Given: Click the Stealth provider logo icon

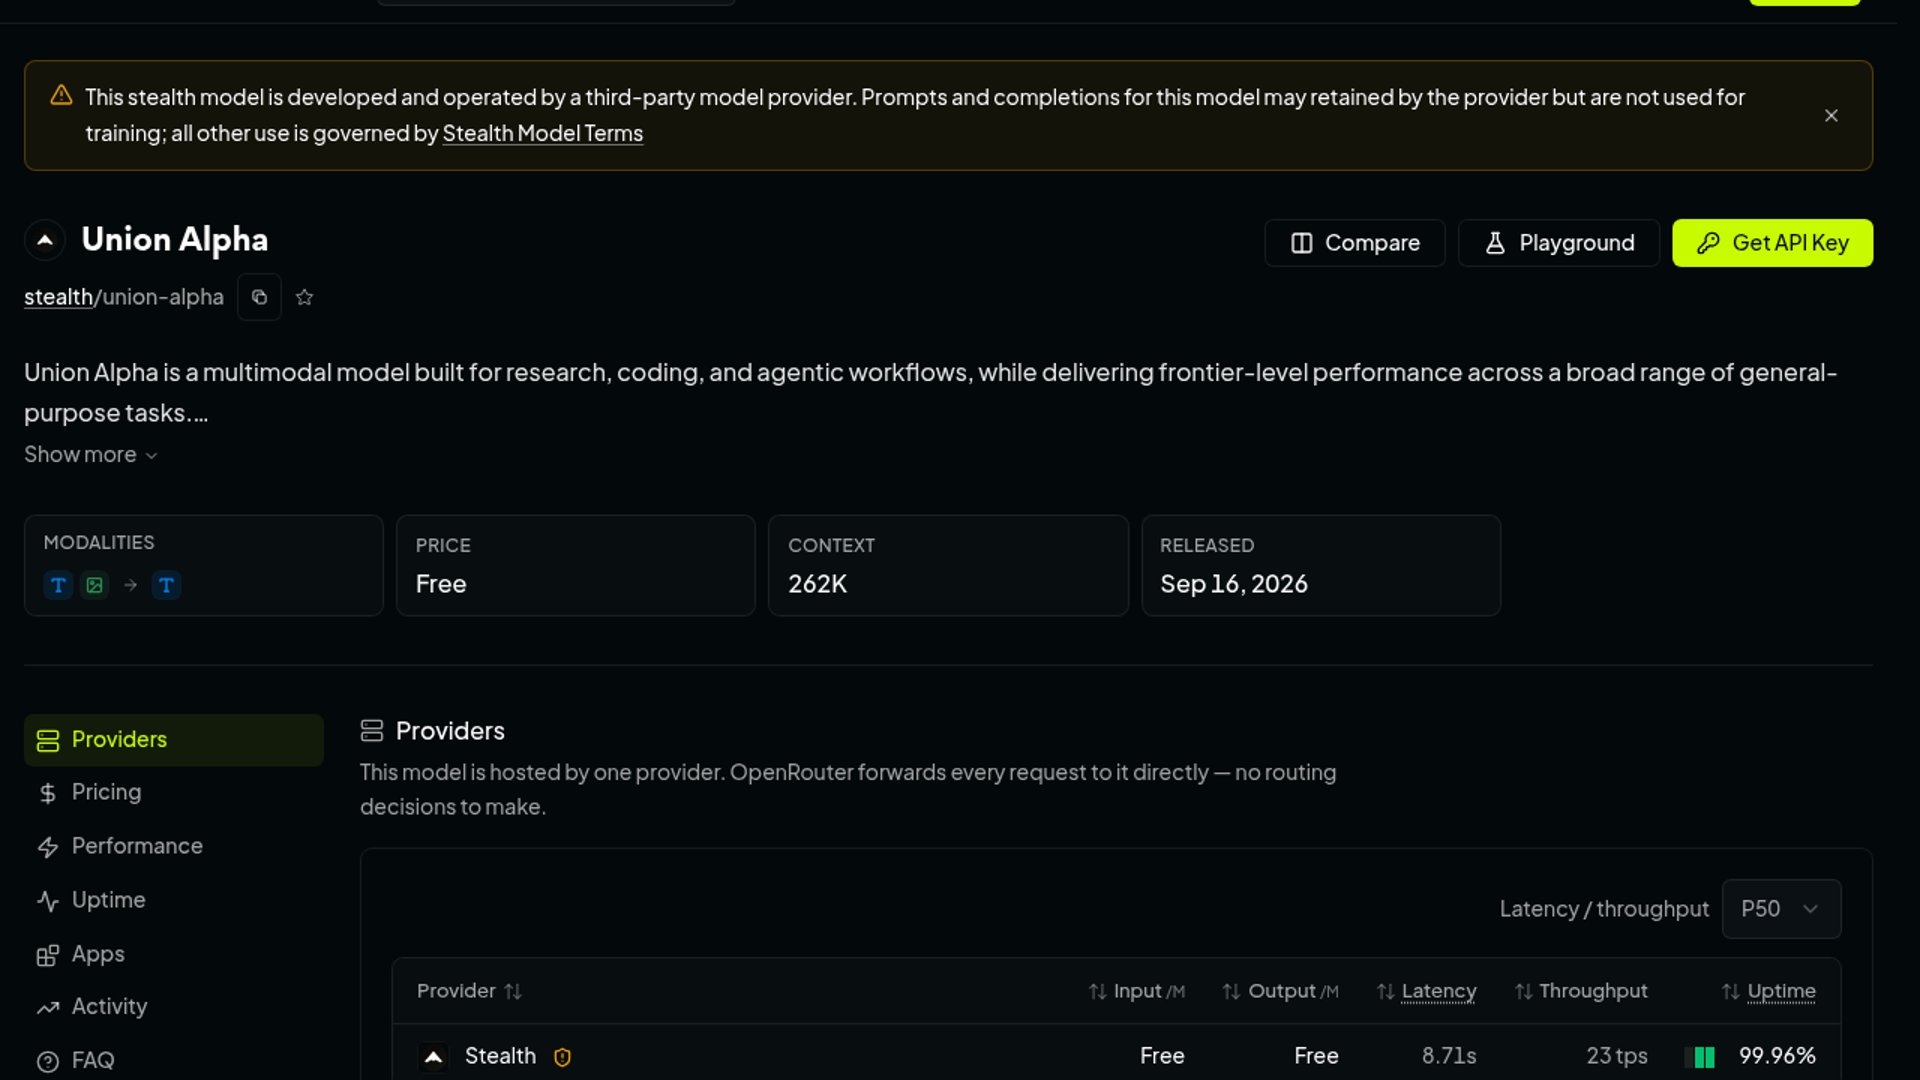Looking at the screenshot, I should tap(433, 1057).
